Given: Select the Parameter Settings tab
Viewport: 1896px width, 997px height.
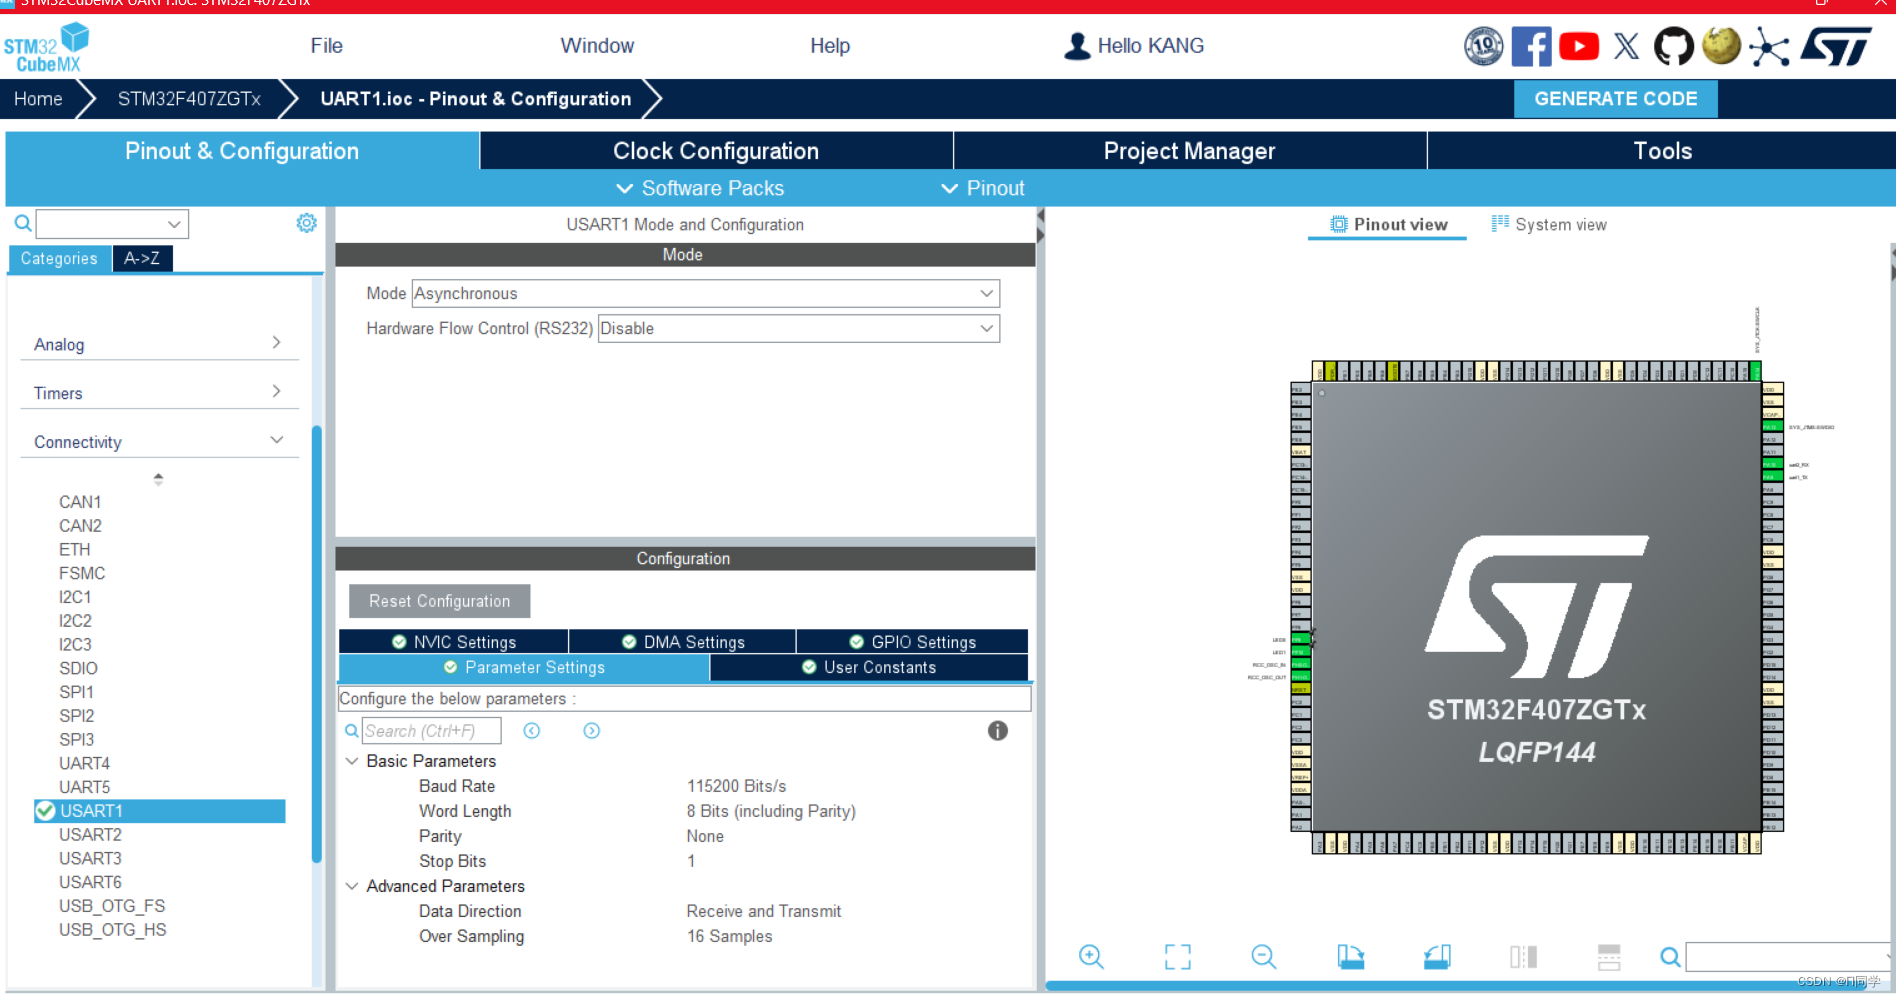Looking at the screenshot, I should click(x=524, y=667).
